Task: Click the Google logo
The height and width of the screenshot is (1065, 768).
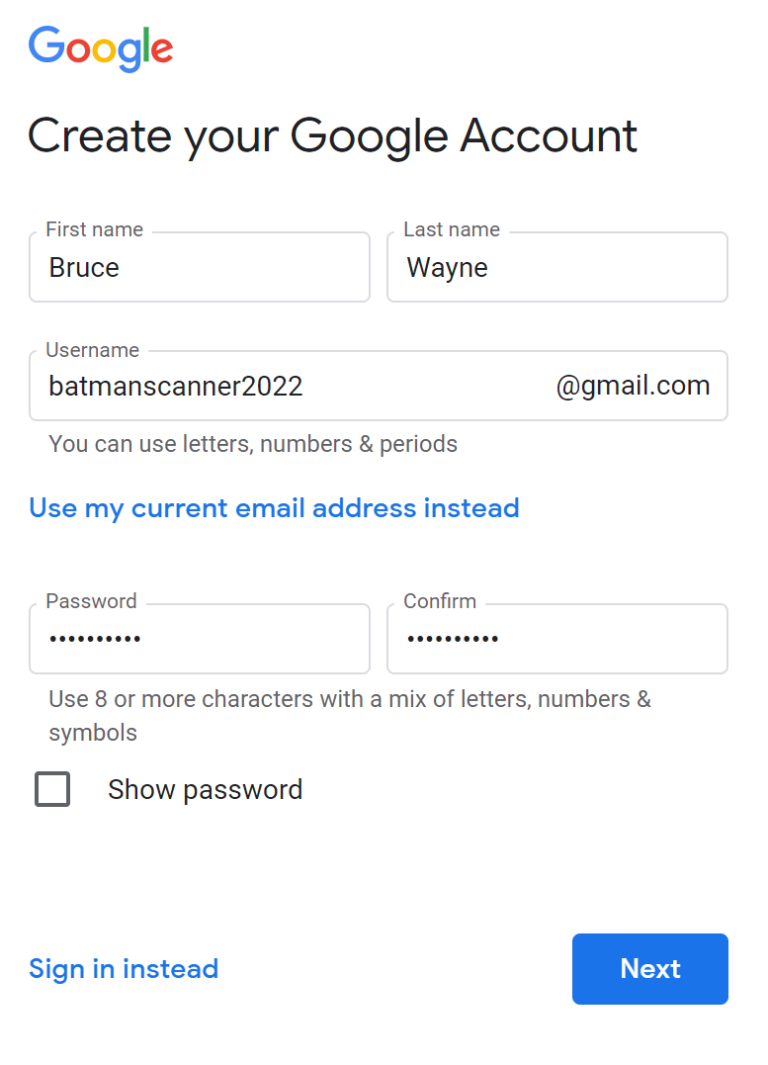Action: tap(100, 45)
